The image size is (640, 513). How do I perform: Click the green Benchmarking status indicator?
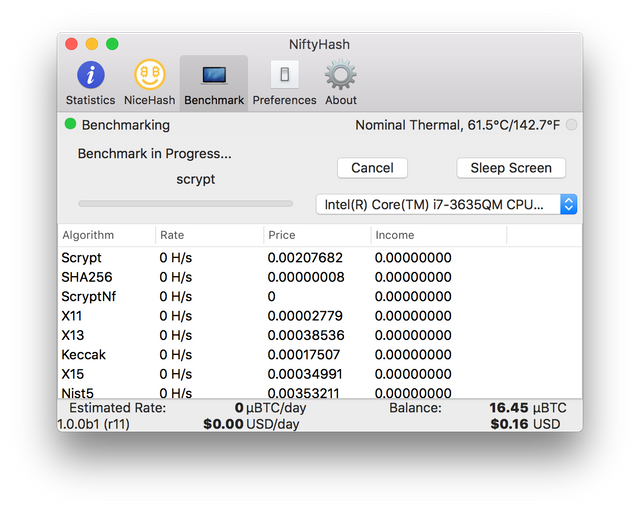click(71, 124)
